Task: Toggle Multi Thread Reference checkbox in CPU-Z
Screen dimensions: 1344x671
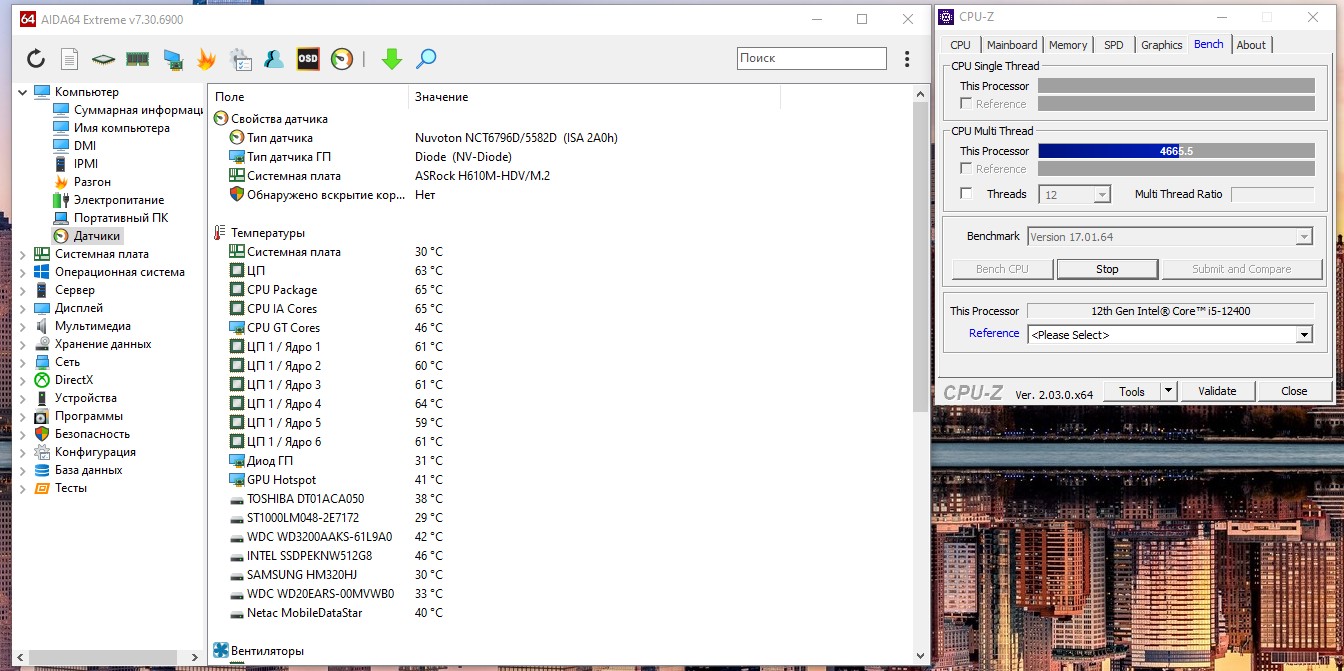Action: 966,168
